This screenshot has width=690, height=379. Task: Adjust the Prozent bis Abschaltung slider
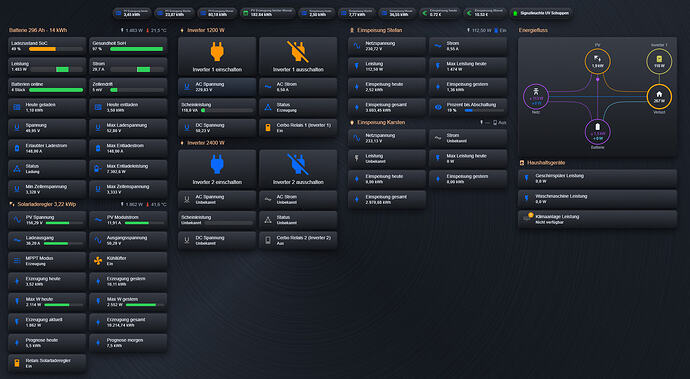[484, 110]
